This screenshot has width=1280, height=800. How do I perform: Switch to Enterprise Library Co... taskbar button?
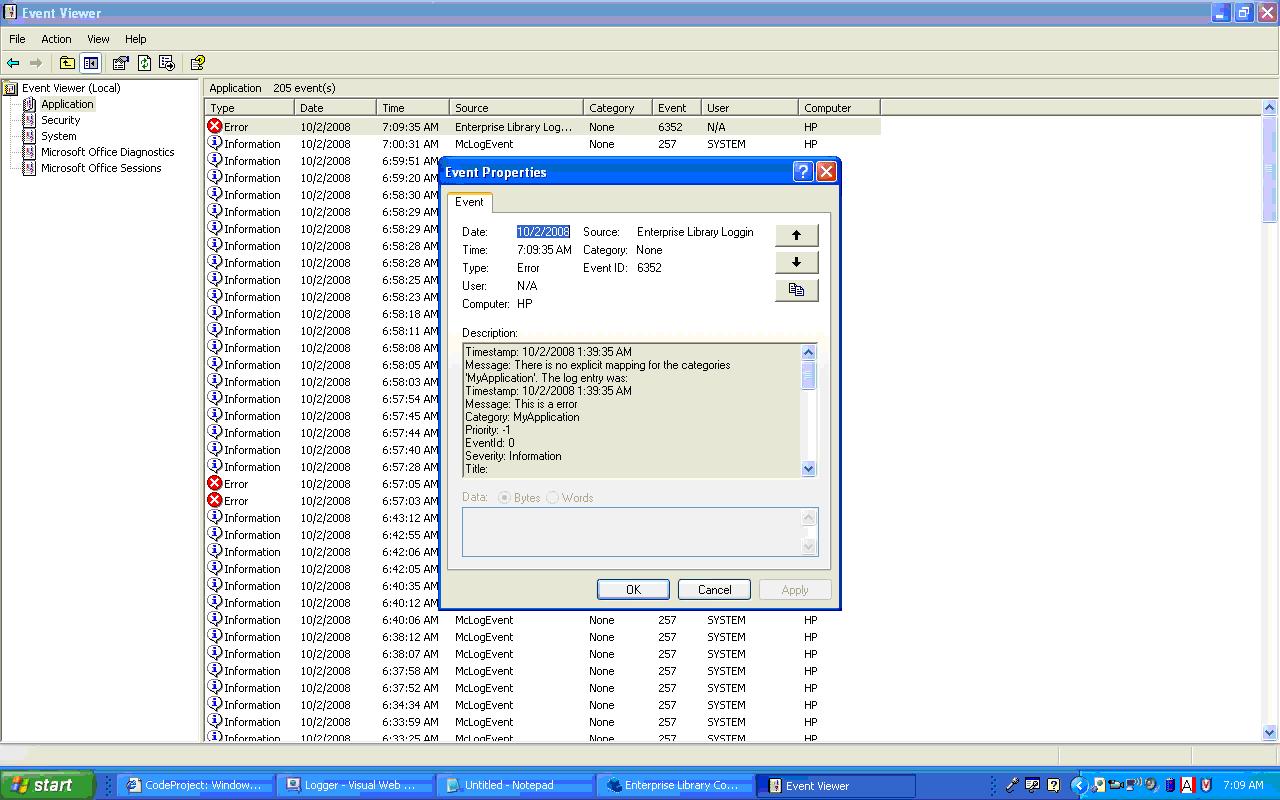[676, 785]
